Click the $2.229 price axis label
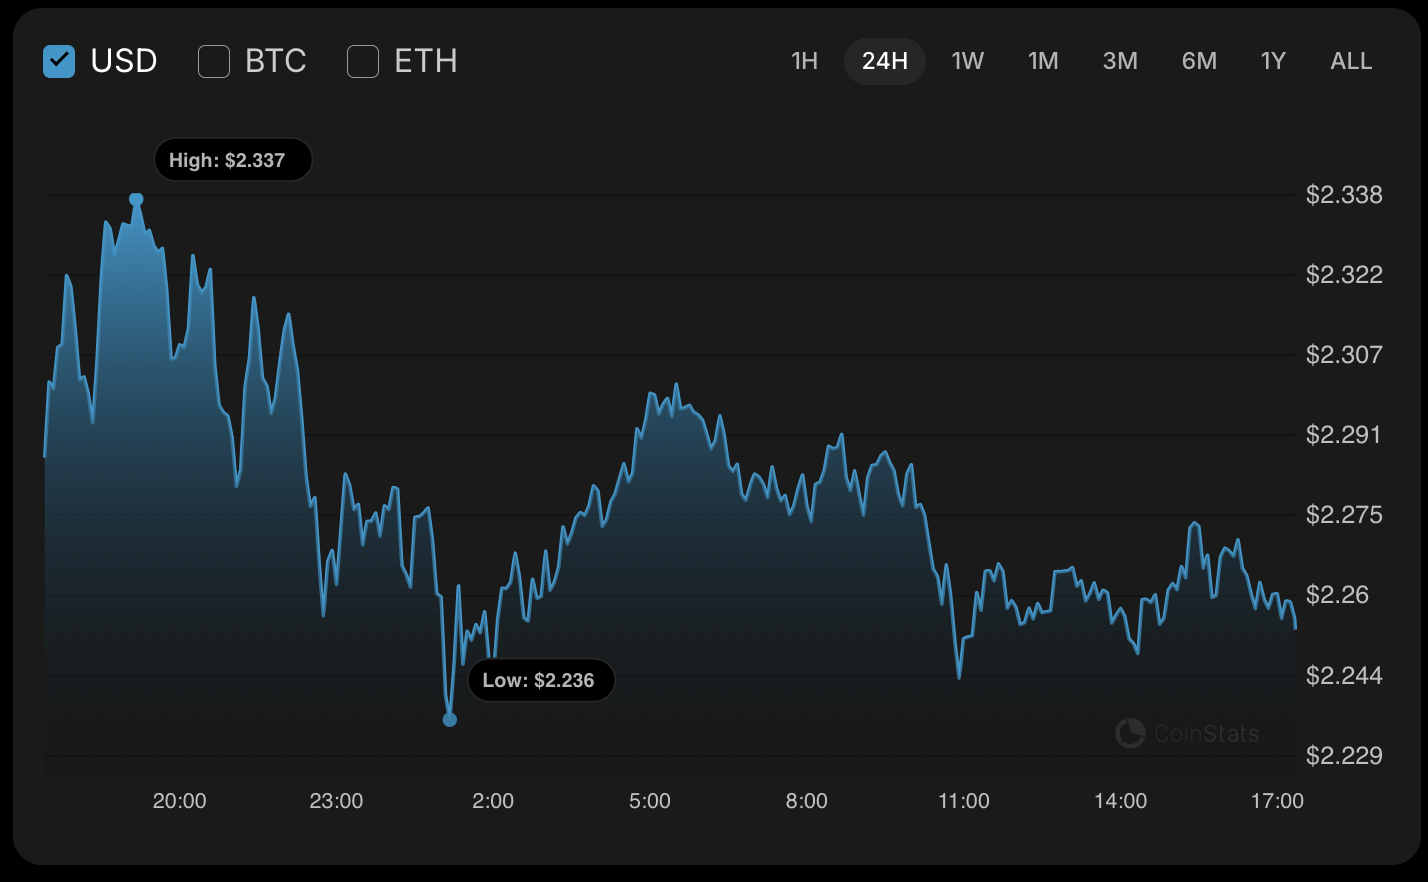1428x882 pixels. 1344,755
